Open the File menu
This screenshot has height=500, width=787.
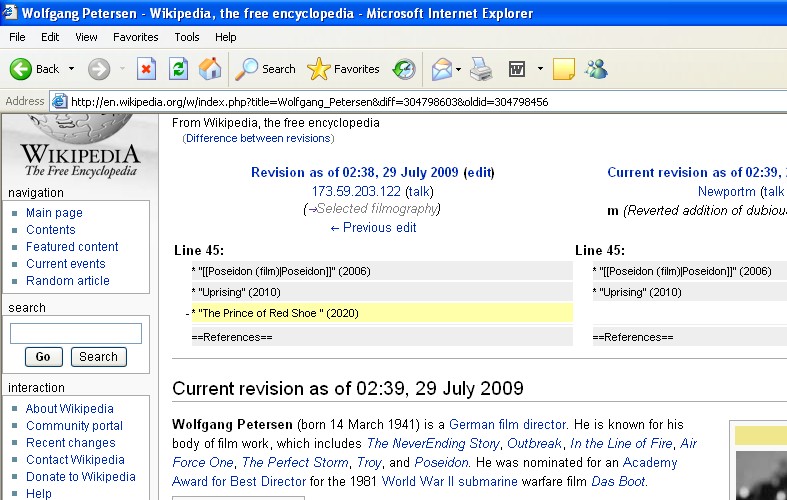point(17,37)
